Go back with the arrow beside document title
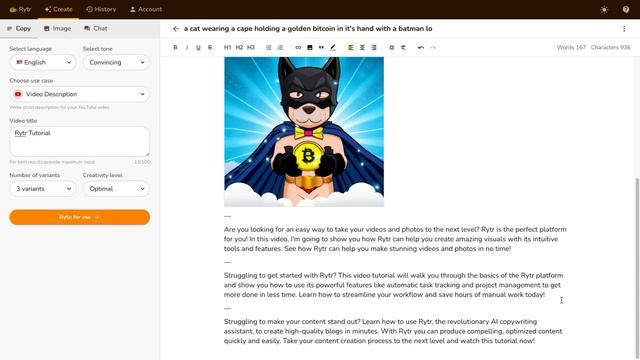The image size is (640, 360). (x=176, y=29)
